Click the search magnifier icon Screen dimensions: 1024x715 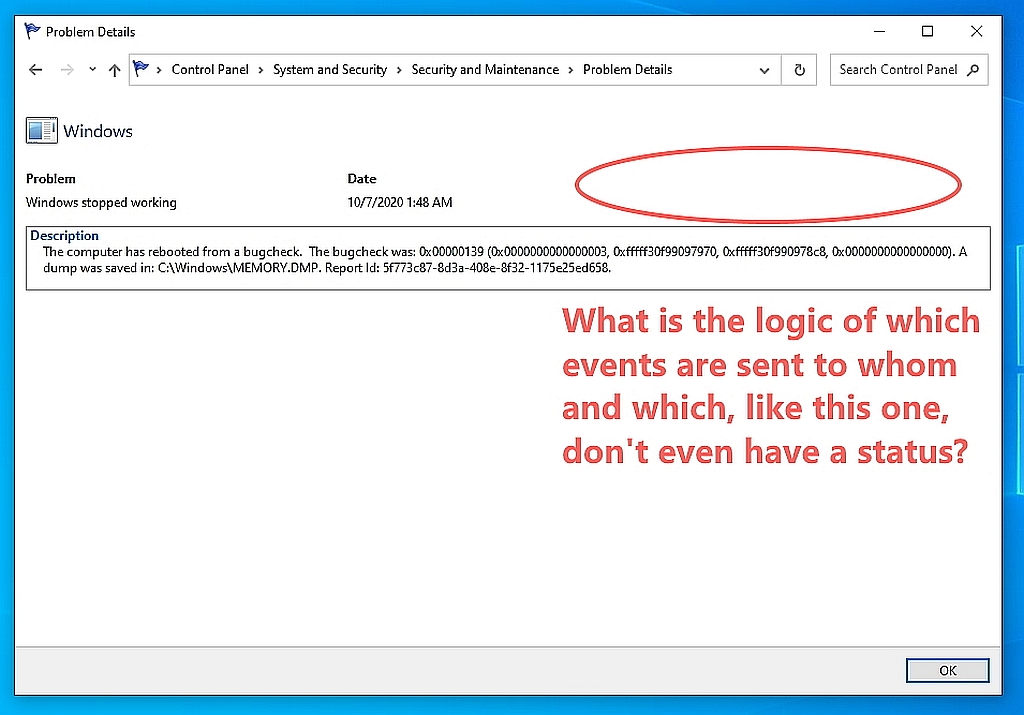973,69
